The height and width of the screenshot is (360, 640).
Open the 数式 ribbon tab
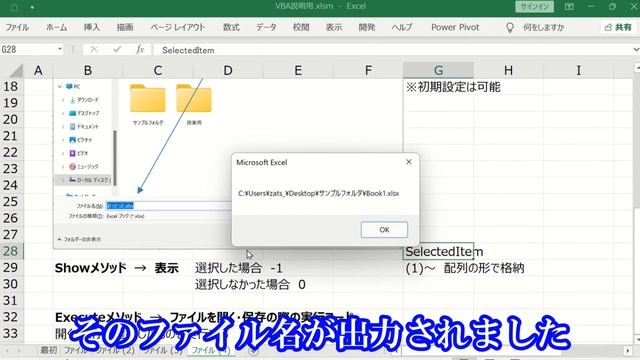pyautogui.click(x=231, y=27)
